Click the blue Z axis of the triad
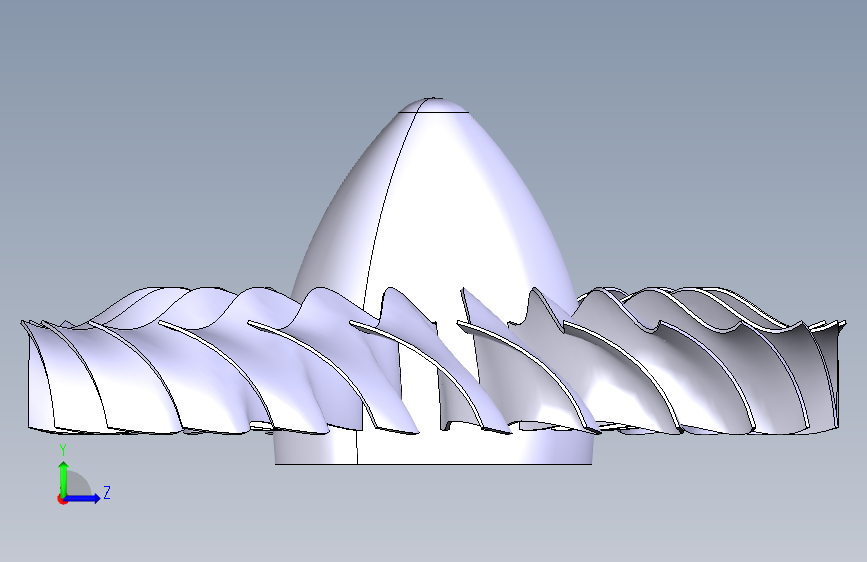This screenshot has width=867, height=562. point(81,498)
